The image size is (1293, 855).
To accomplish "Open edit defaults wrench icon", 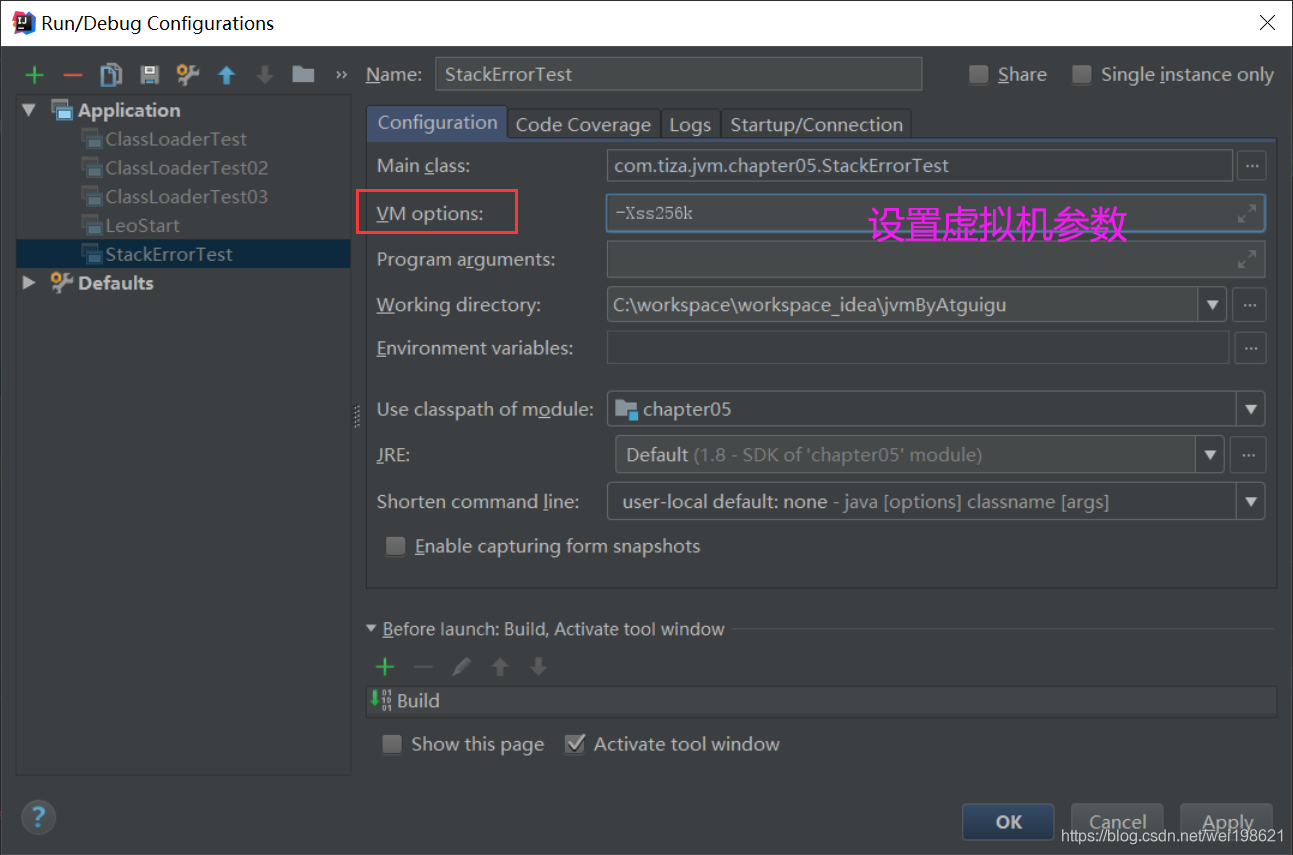I will click(188, 75).
